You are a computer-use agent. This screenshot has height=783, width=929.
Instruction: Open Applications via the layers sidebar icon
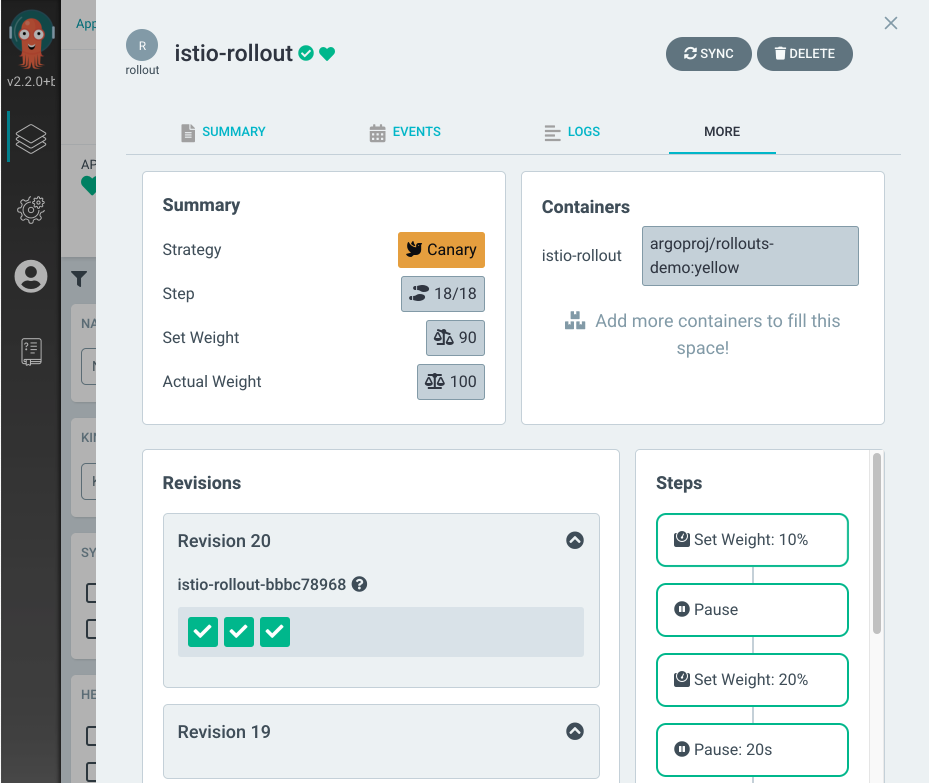(x=31, y=138)
